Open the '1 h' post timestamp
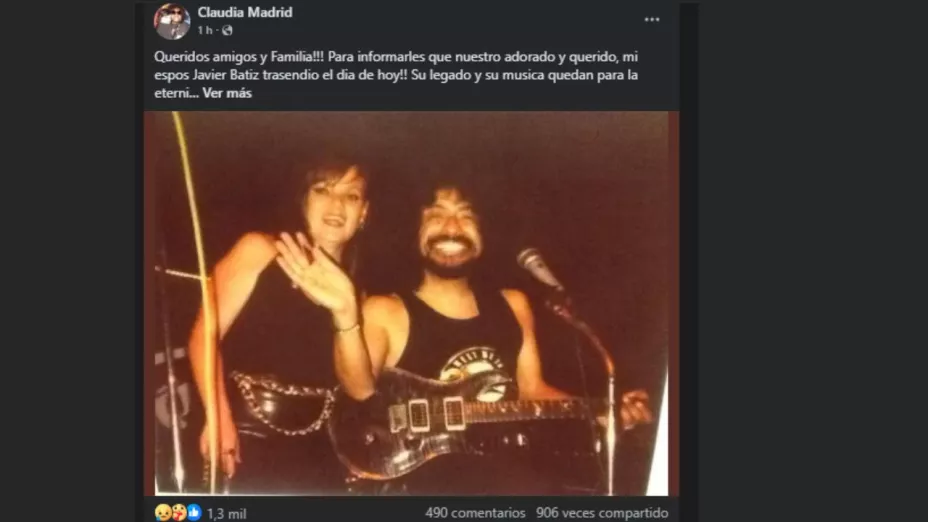 [205, 30]
